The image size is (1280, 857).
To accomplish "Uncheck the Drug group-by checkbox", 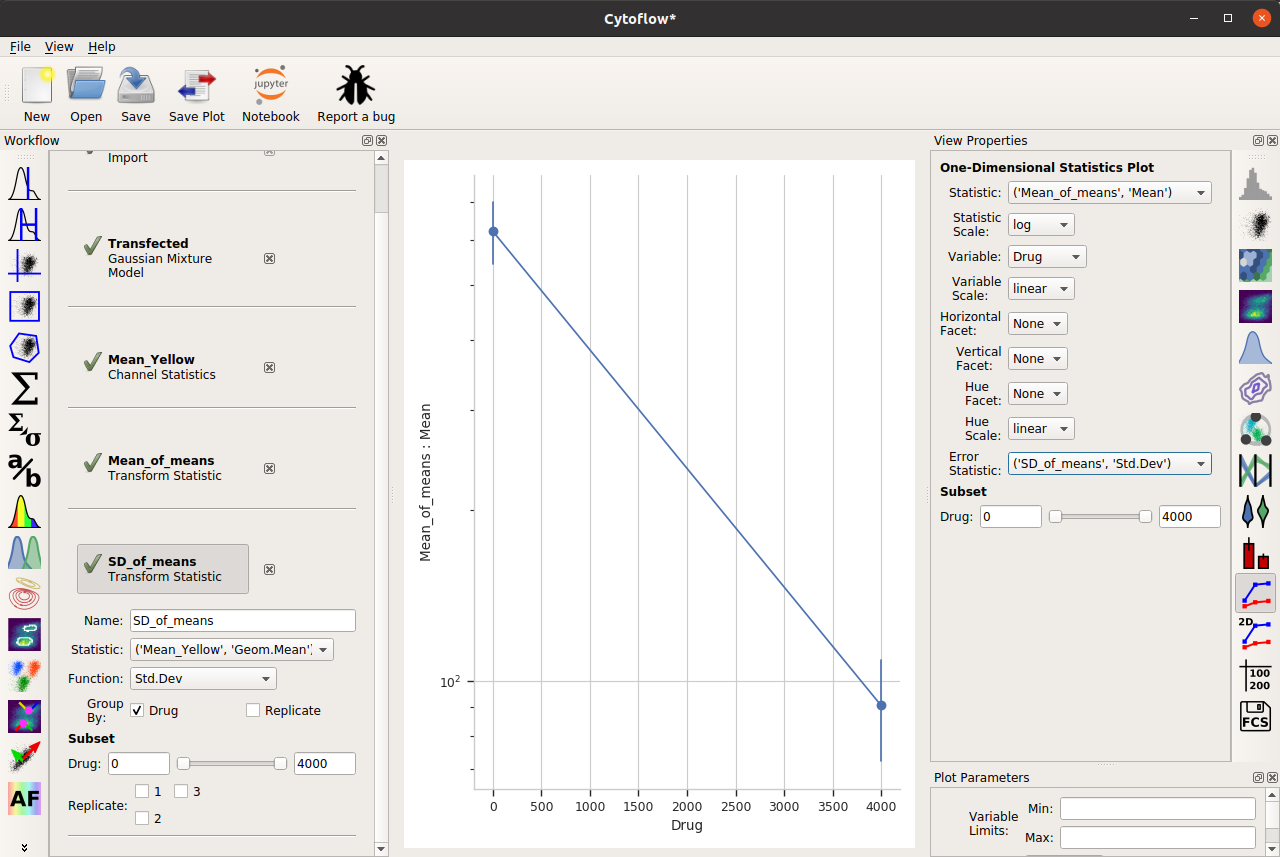I will [137, 710].
